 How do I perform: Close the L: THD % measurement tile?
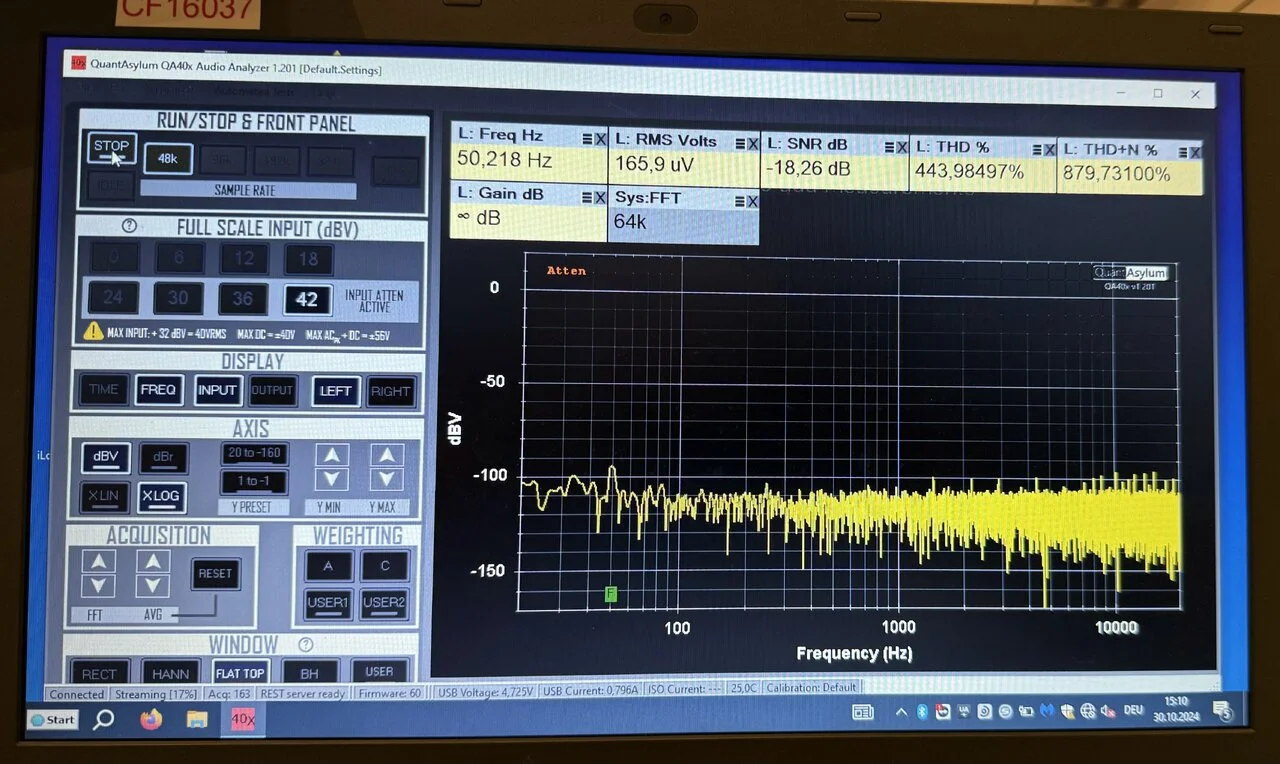pyautogui.click(x=1048, y=150)
